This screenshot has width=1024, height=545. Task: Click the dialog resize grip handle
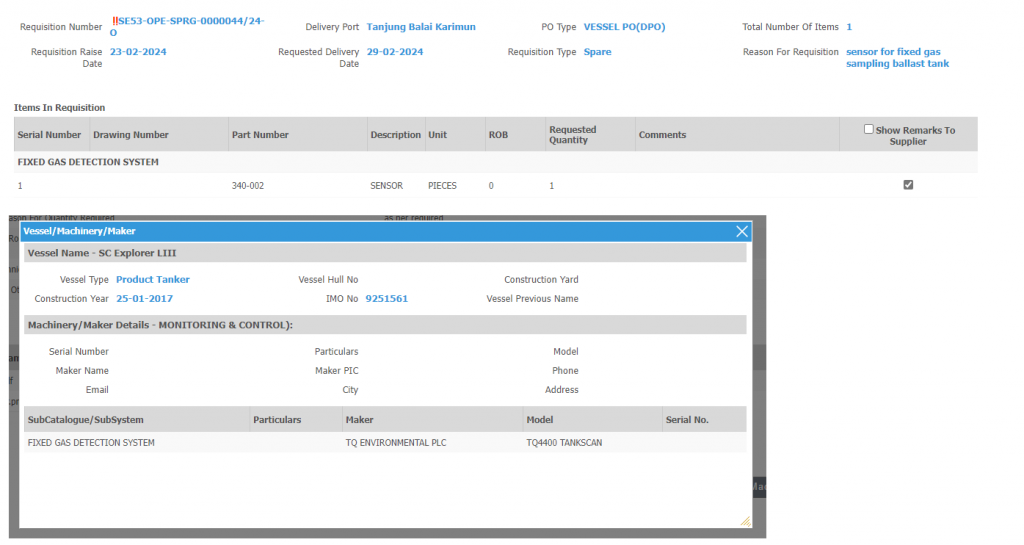(744, 520)
